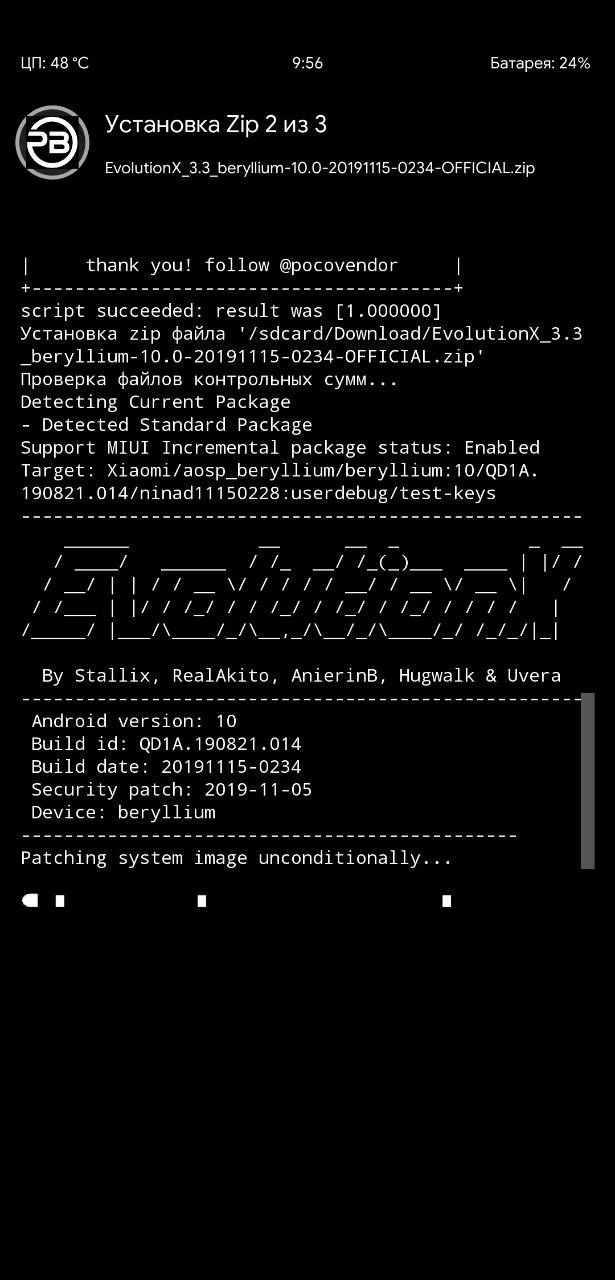Tap 'Detecting Current Package' log line
Screen dimensions: 615x1280
point(156,402)
